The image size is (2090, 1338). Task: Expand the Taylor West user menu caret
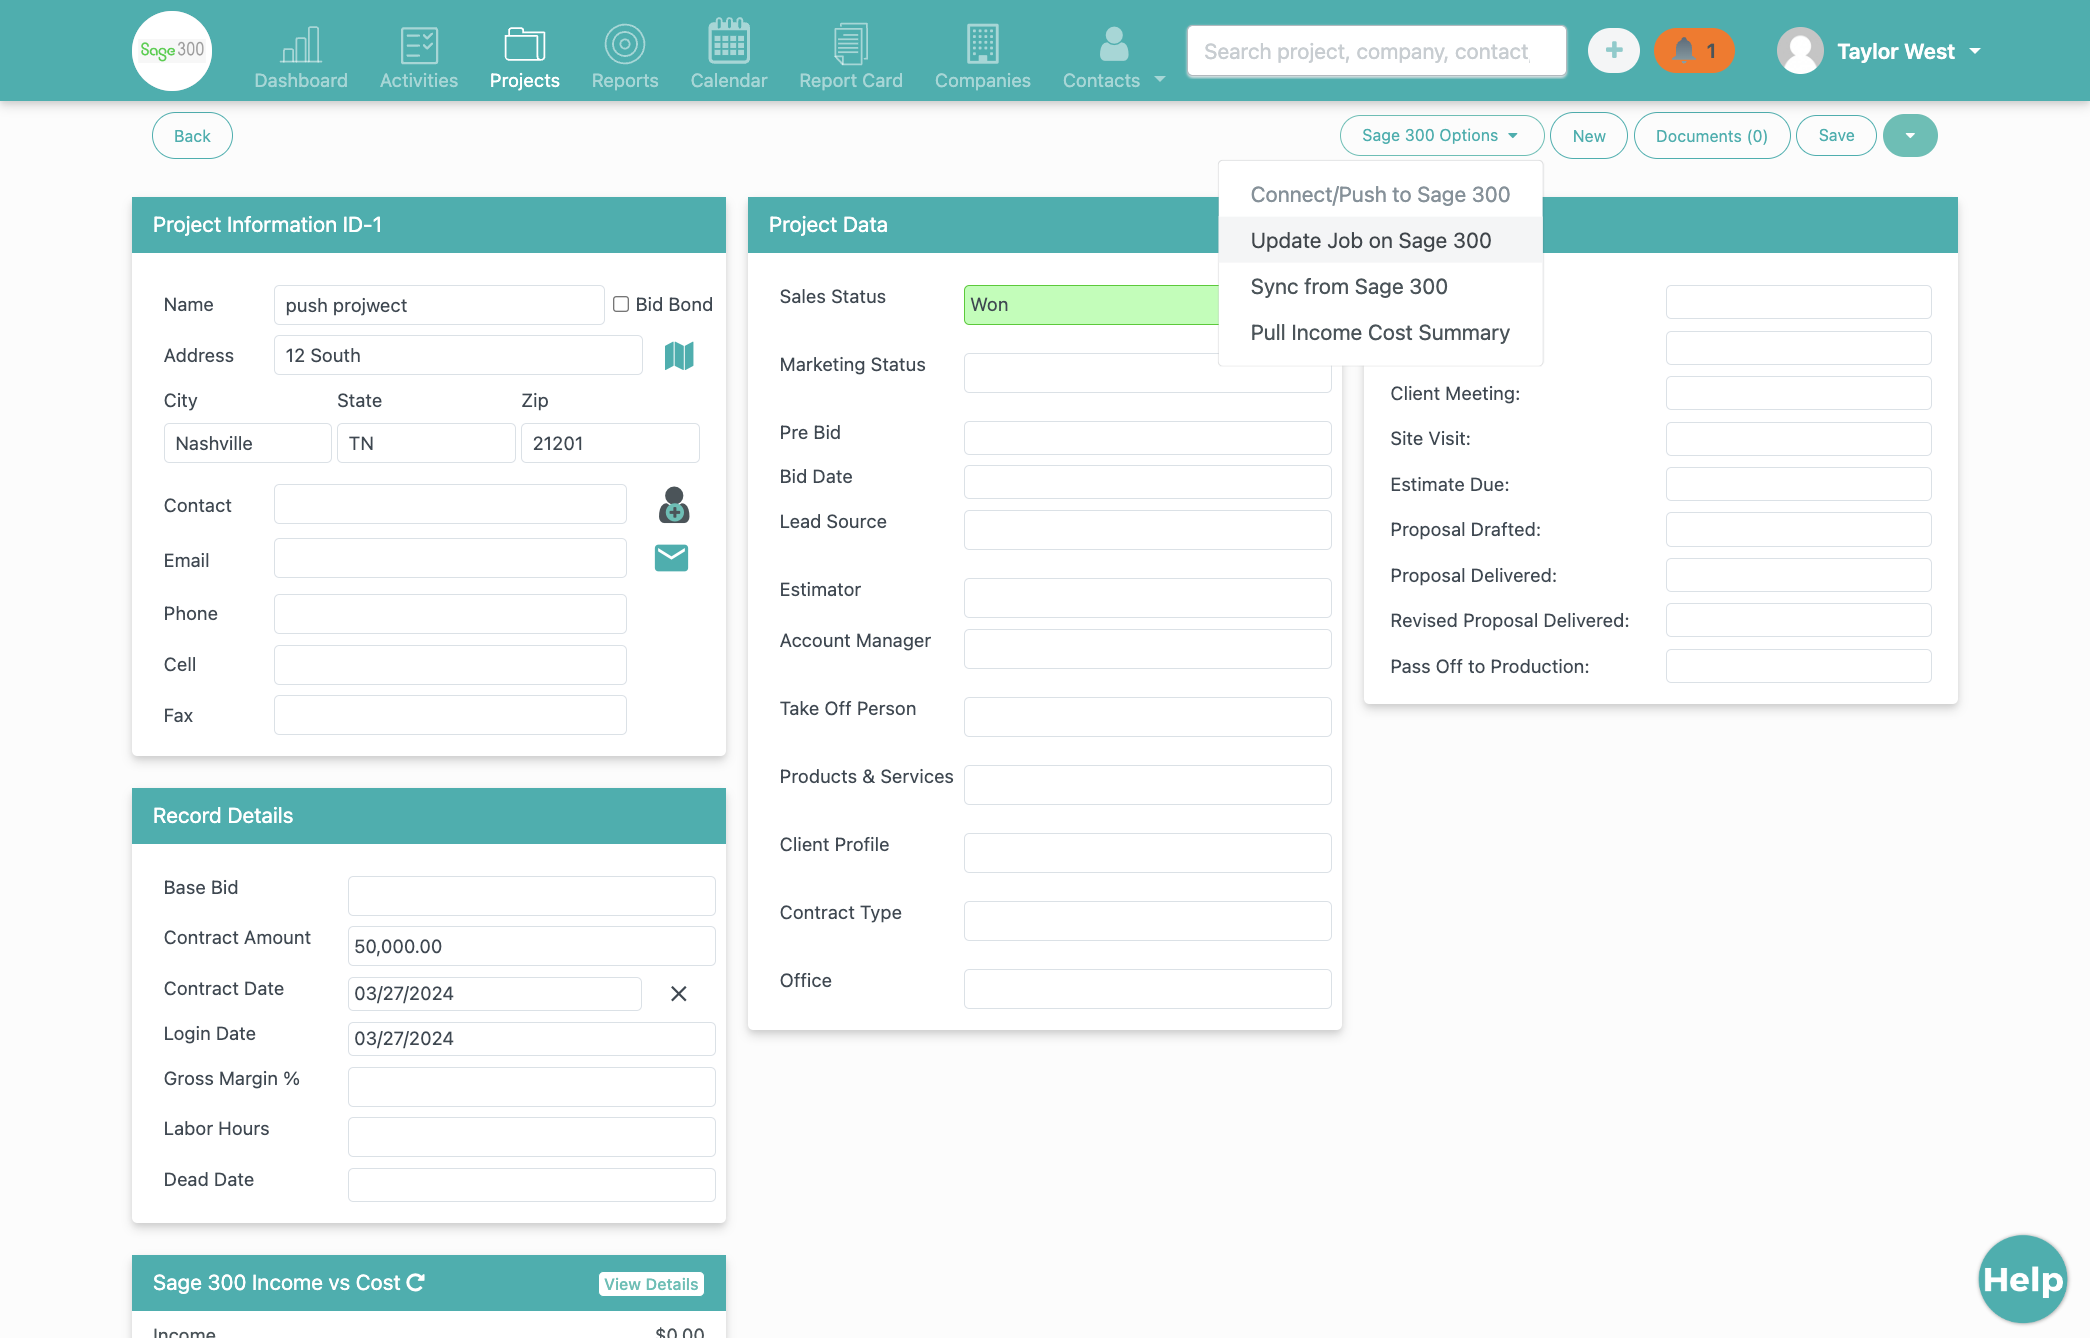click(1975, 51)
